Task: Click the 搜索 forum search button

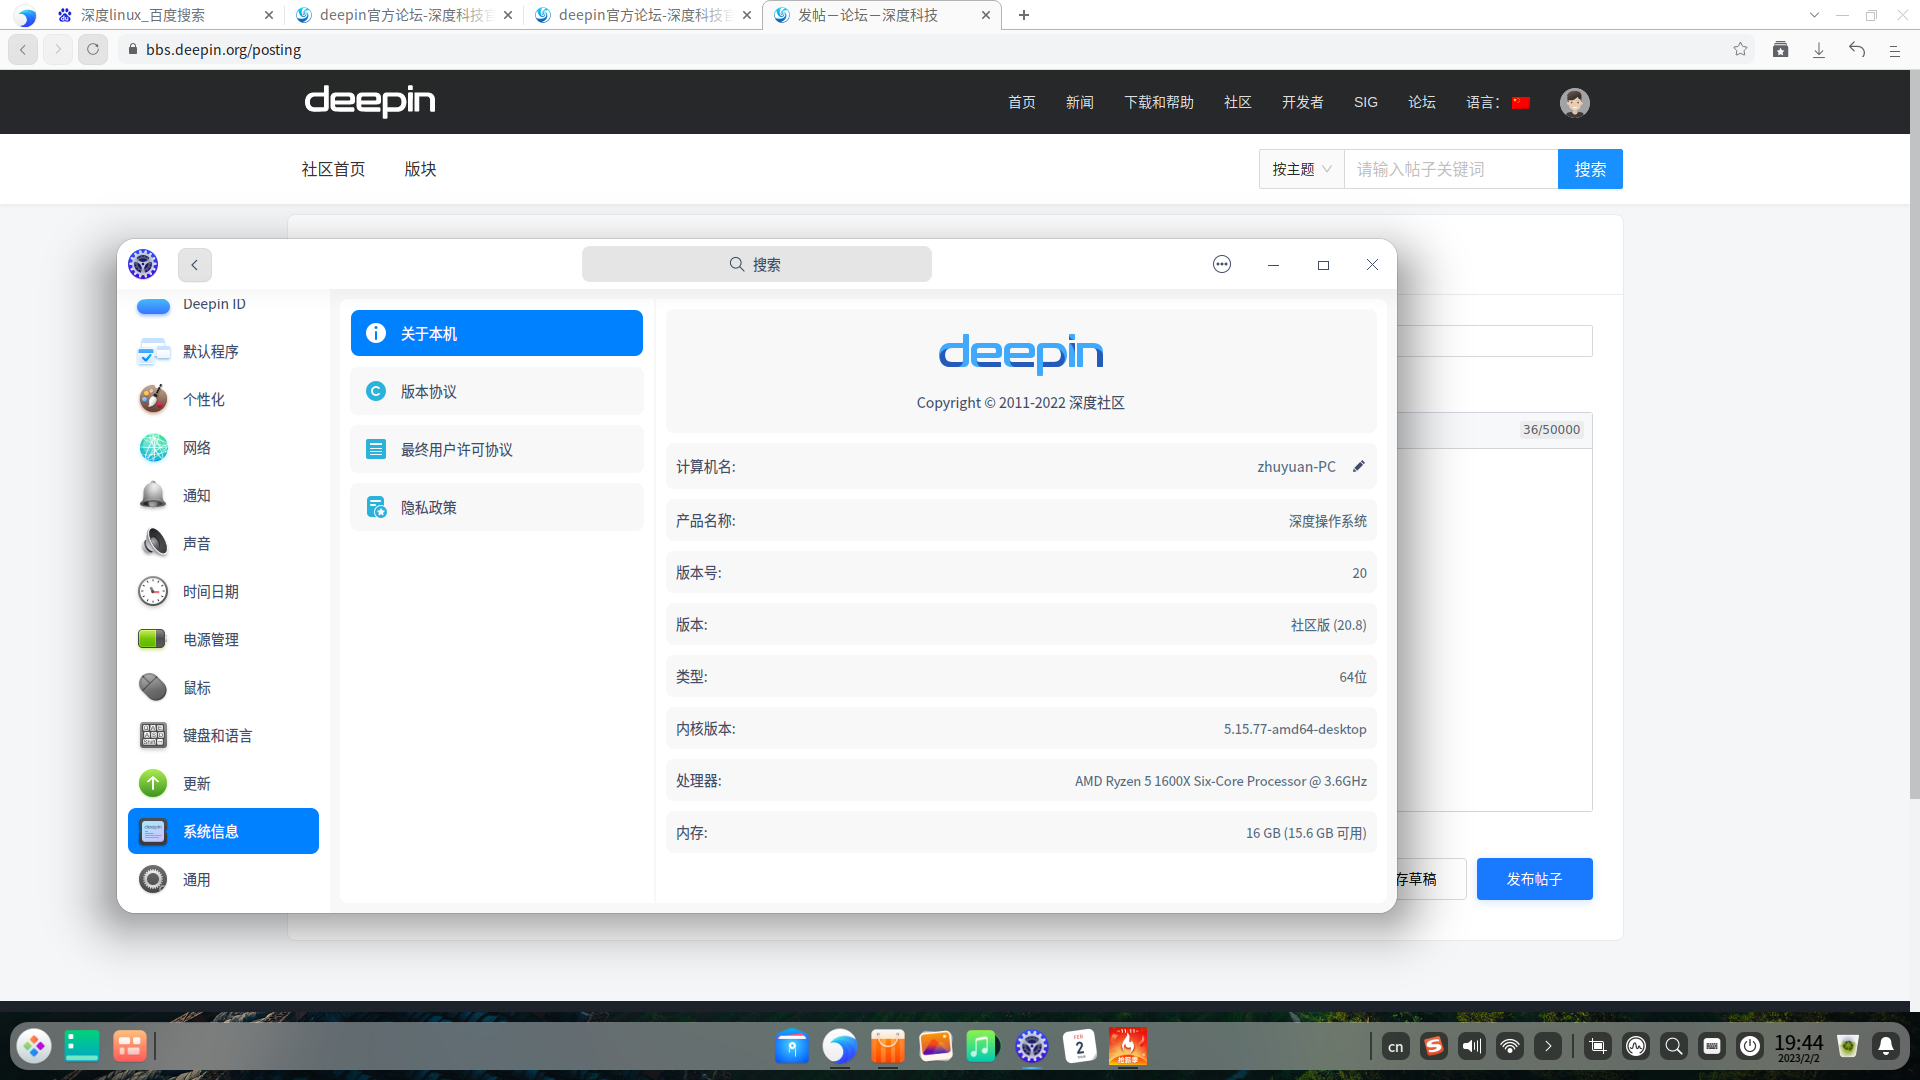Action: tap(1590, 169)
